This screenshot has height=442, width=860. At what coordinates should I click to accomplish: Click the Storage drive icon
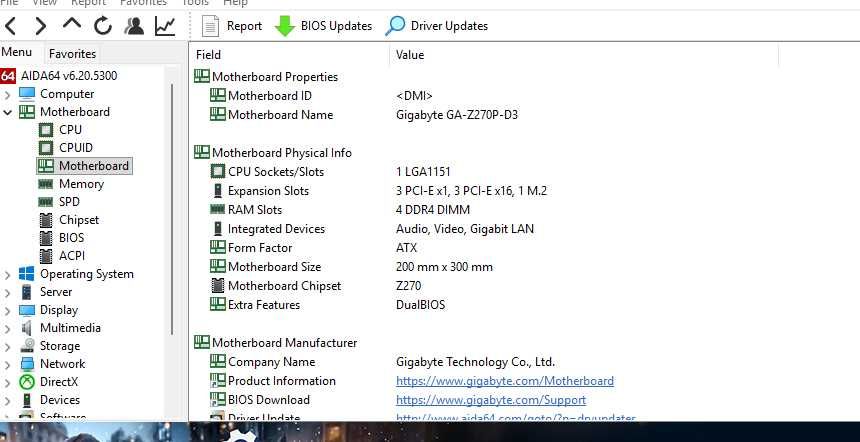click(27, 346)
